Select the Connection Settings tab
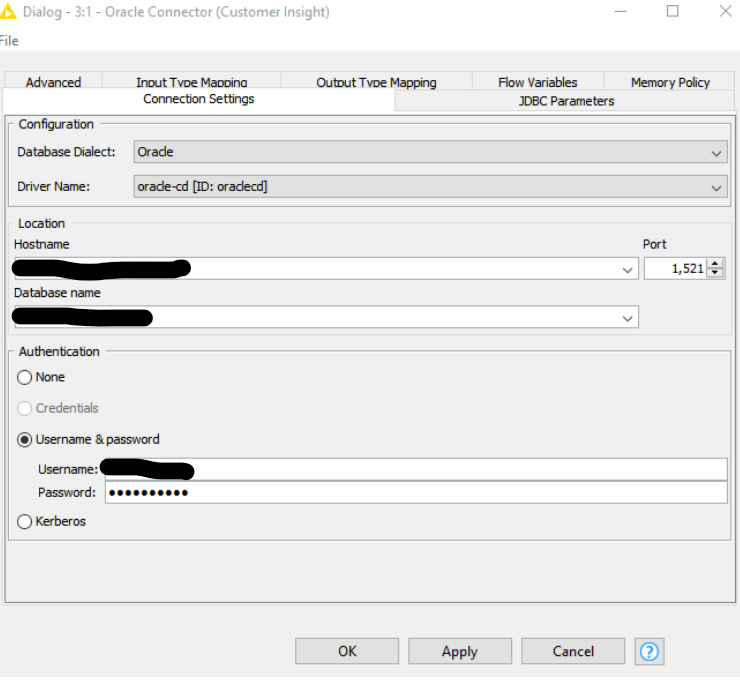Image resolution: width=740 pixels, height=681 pixels. pos(199,99)
